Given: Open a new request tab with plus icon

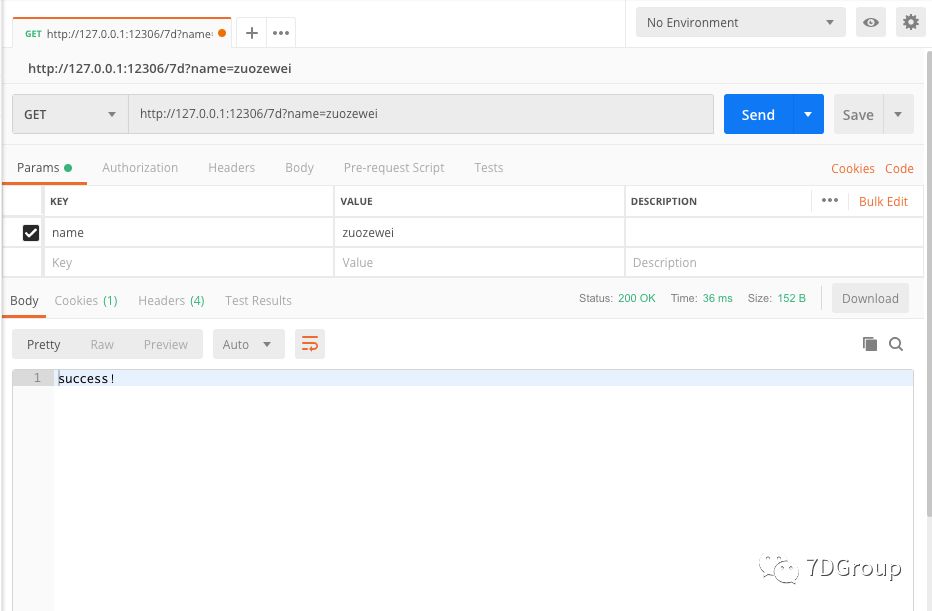Looking at the screenshot, I should (251, 32).
